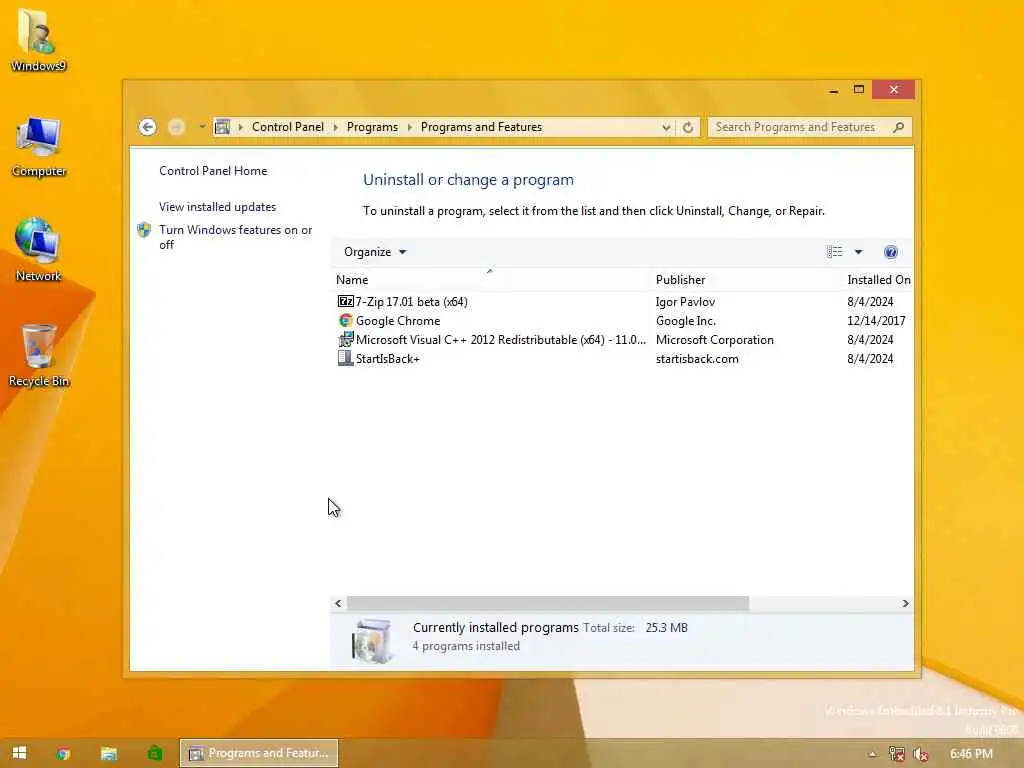Click the change view icon

click(x=835, y=252)
